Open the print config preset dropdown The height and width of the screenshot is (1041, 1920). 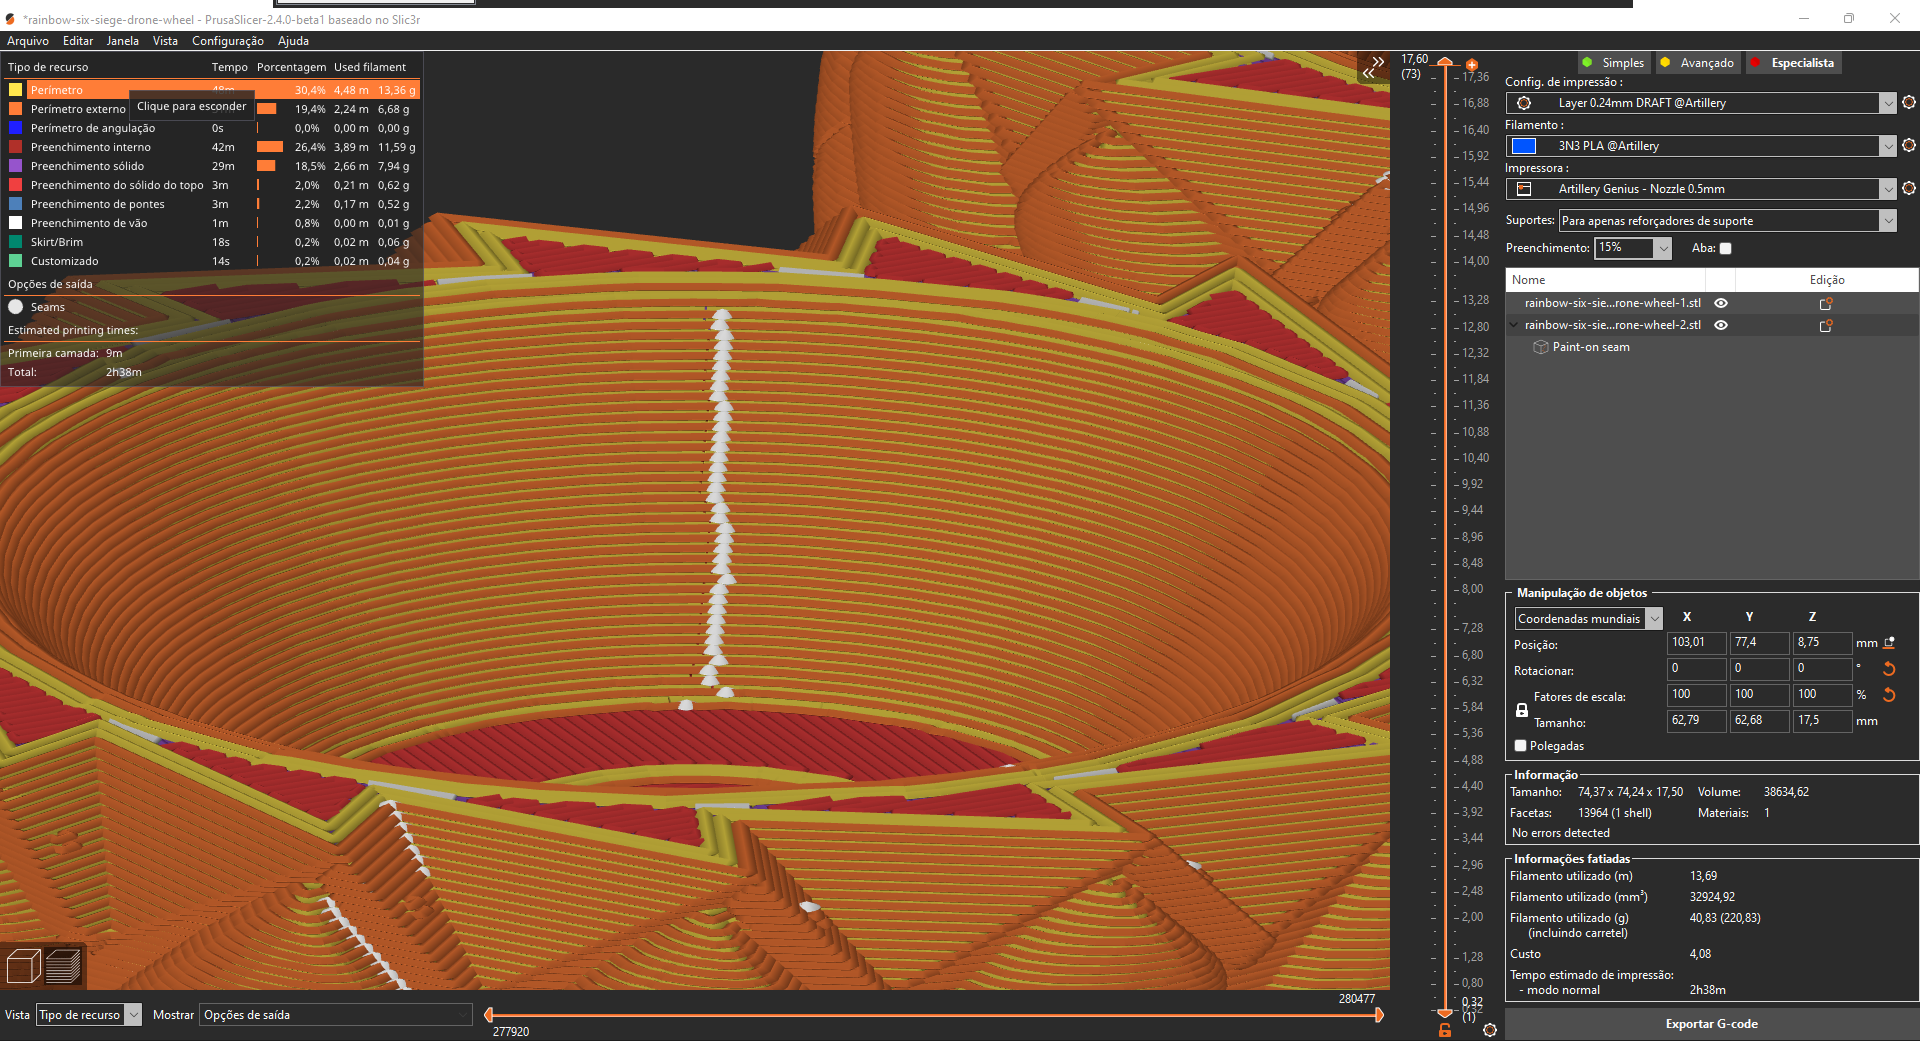tap(1887, 103)
